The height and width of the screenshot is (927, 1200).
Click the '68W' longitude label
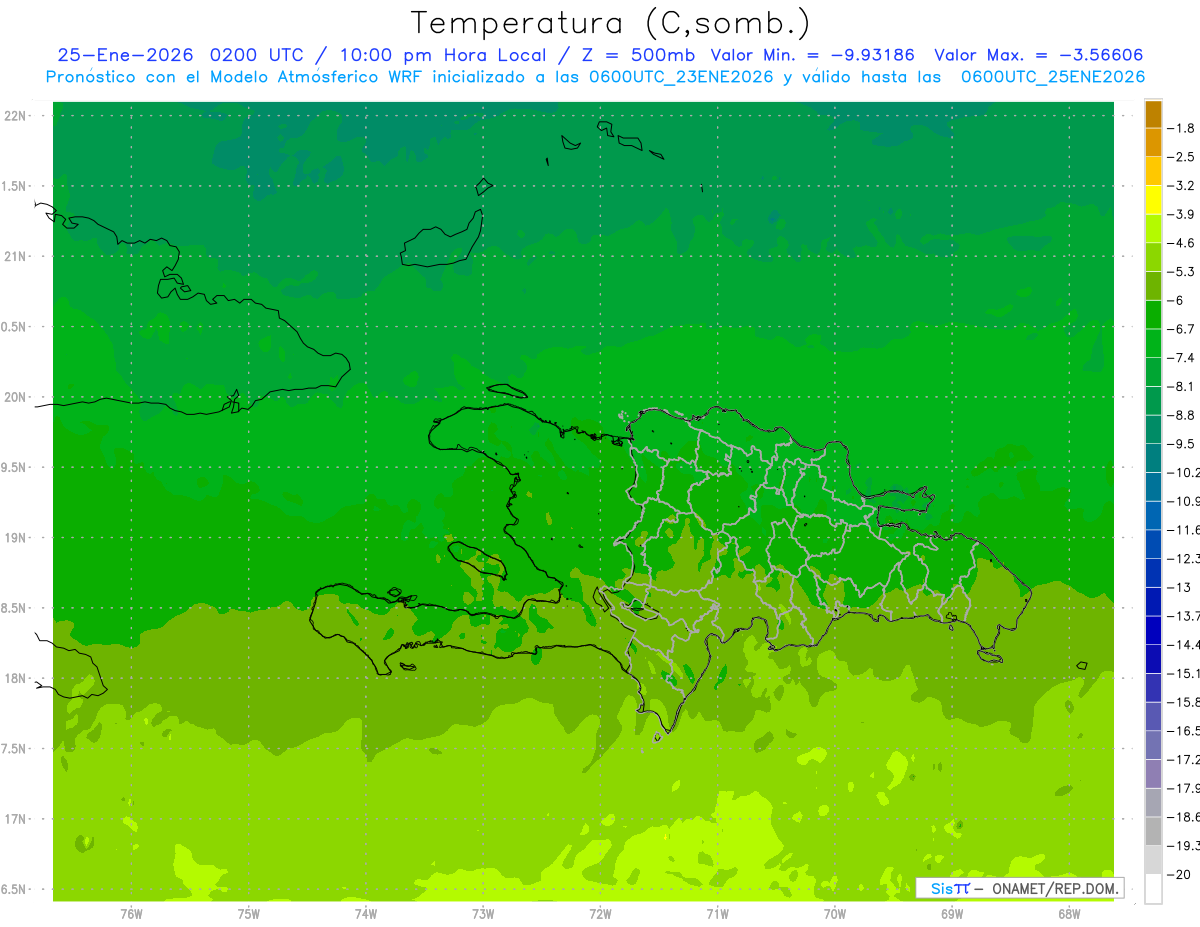pos(1069,914)
